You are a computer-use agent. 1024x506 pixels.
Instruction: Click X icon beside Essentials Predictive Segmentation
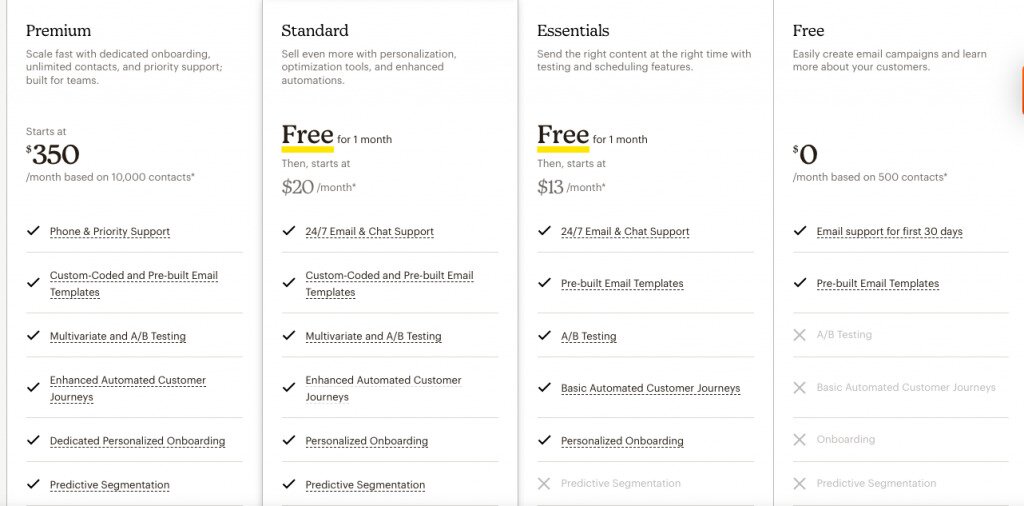tap(544, 484)
